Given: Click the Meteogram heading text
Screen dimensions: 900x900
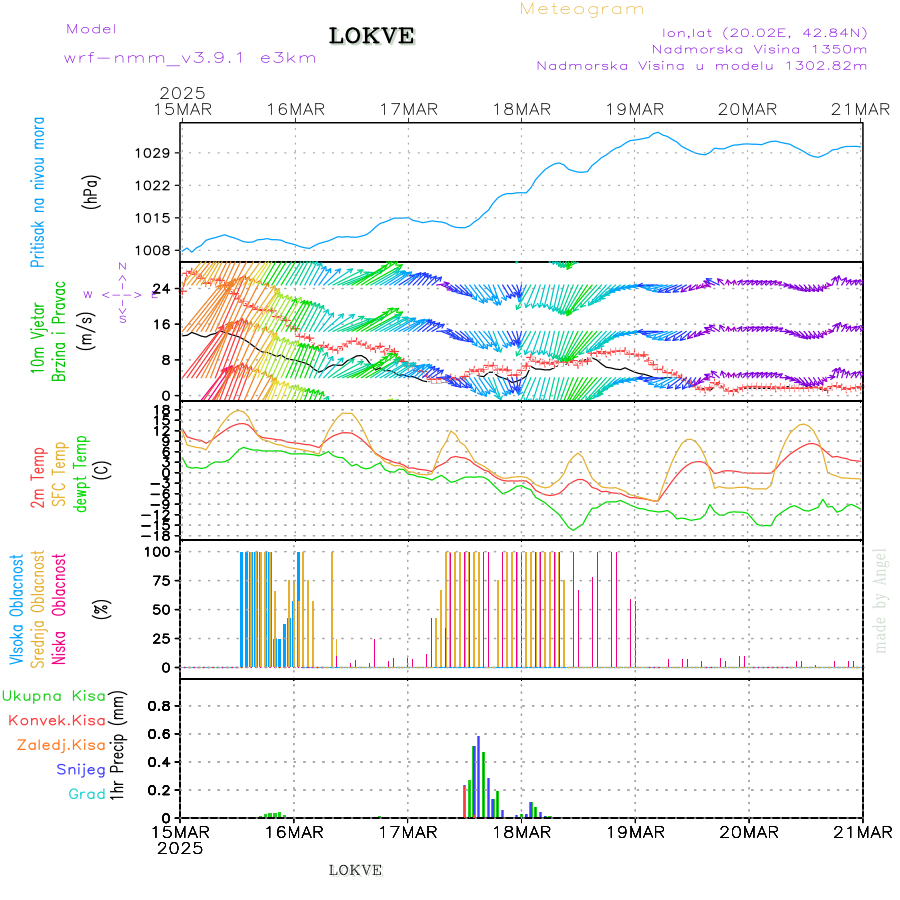Looking at the screenshot, I should click(582, 9).
